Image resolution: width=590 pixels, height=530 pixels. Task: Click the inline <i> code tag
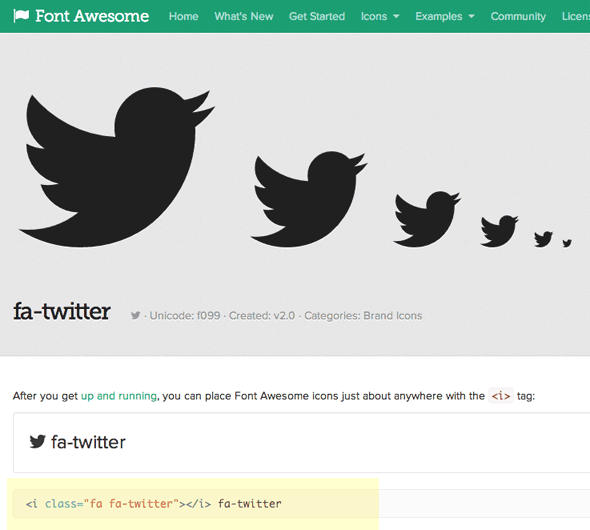click(501, 396)
